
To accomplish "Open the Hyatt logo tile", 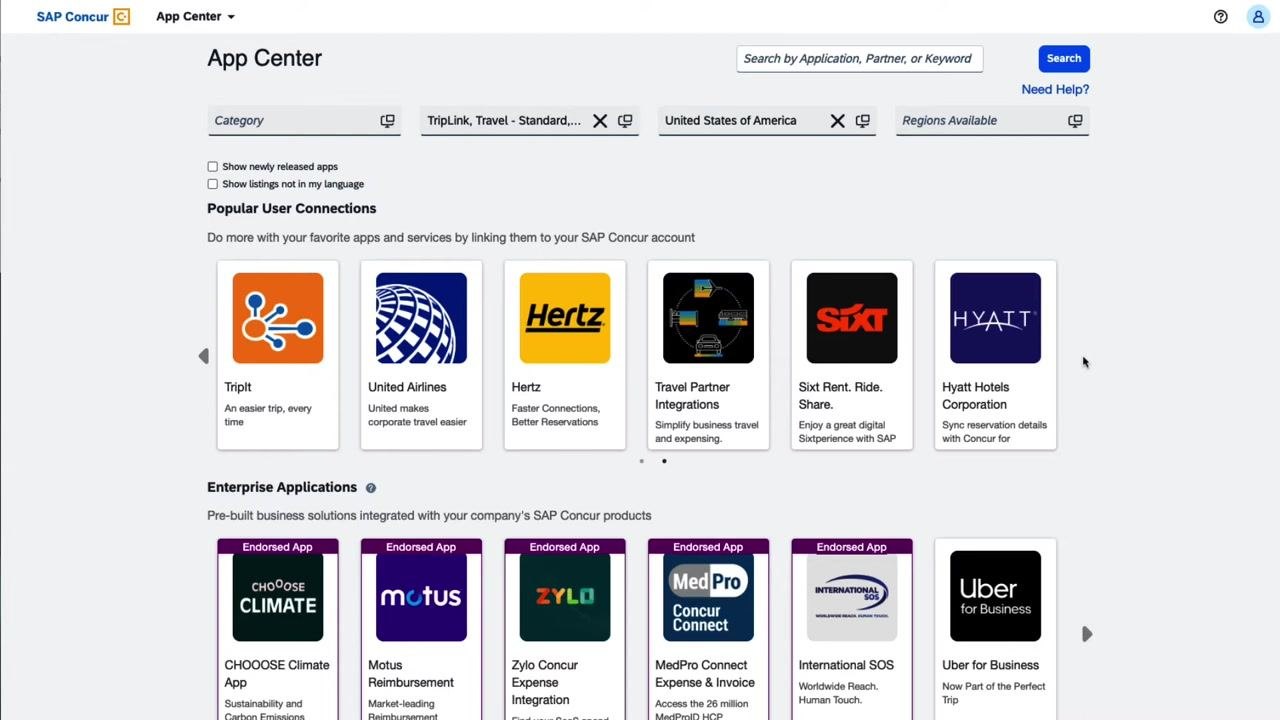I will (x=995, y=318).
